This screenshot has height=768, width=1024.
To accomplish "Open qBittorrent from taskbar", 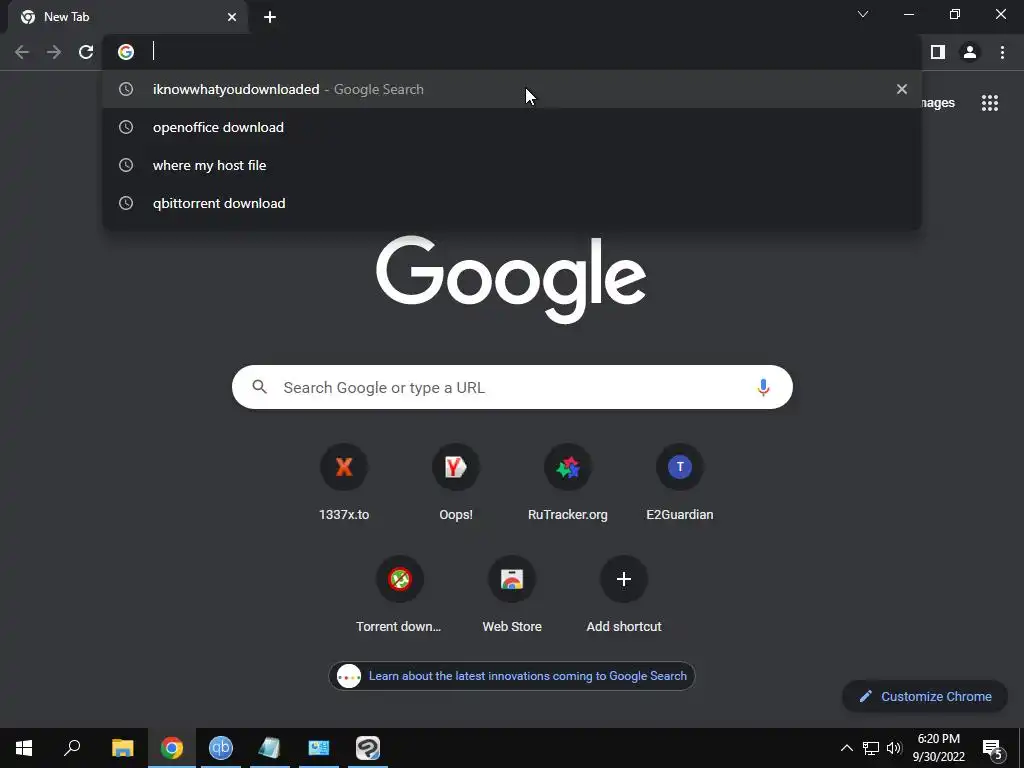I will pyautogui.click(x=221, y=748).
